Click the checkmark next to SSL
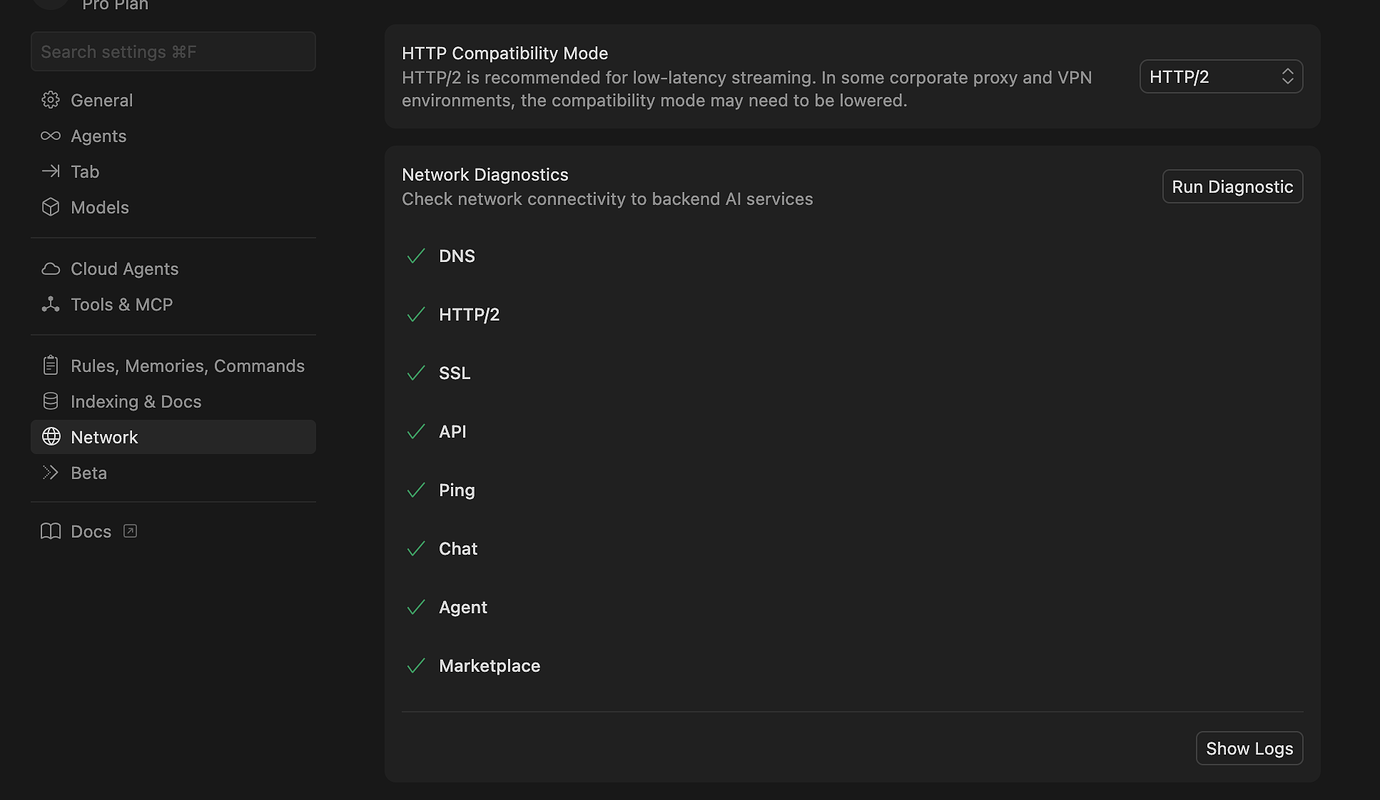The width and height of the screenshot is (1380, 800). (416, 373)
